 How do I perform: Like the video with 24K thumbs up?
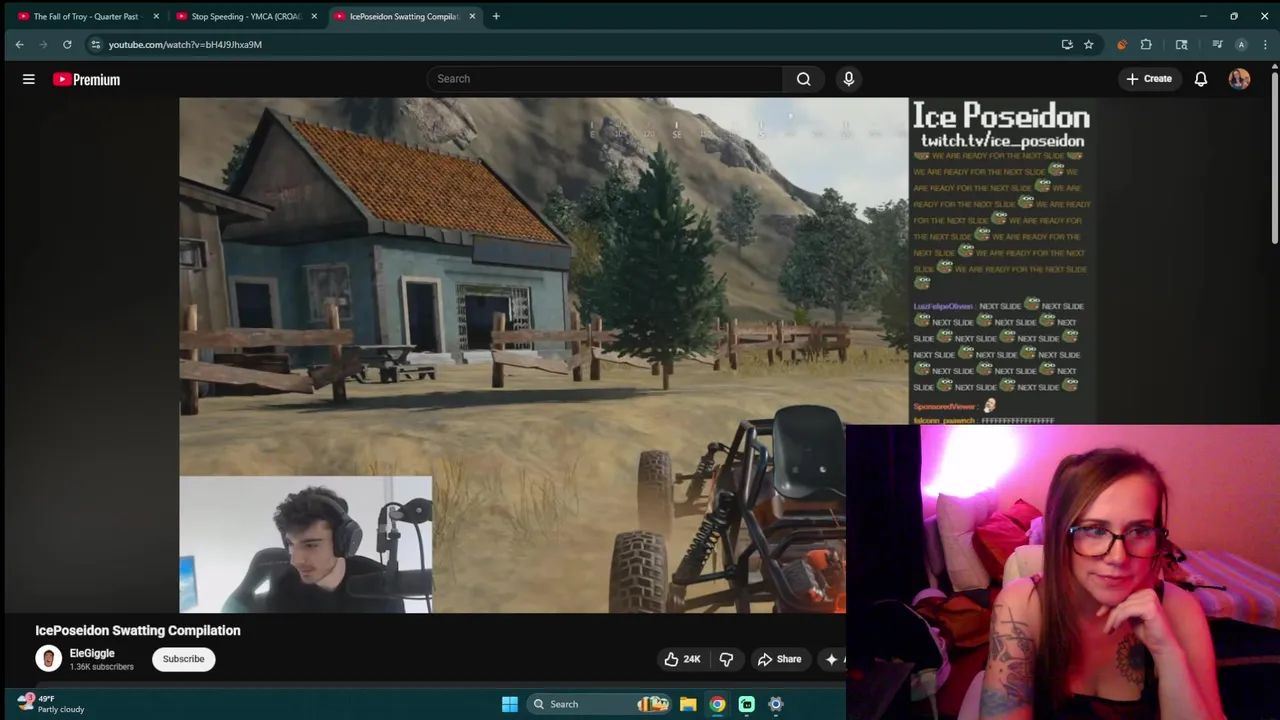681,659
